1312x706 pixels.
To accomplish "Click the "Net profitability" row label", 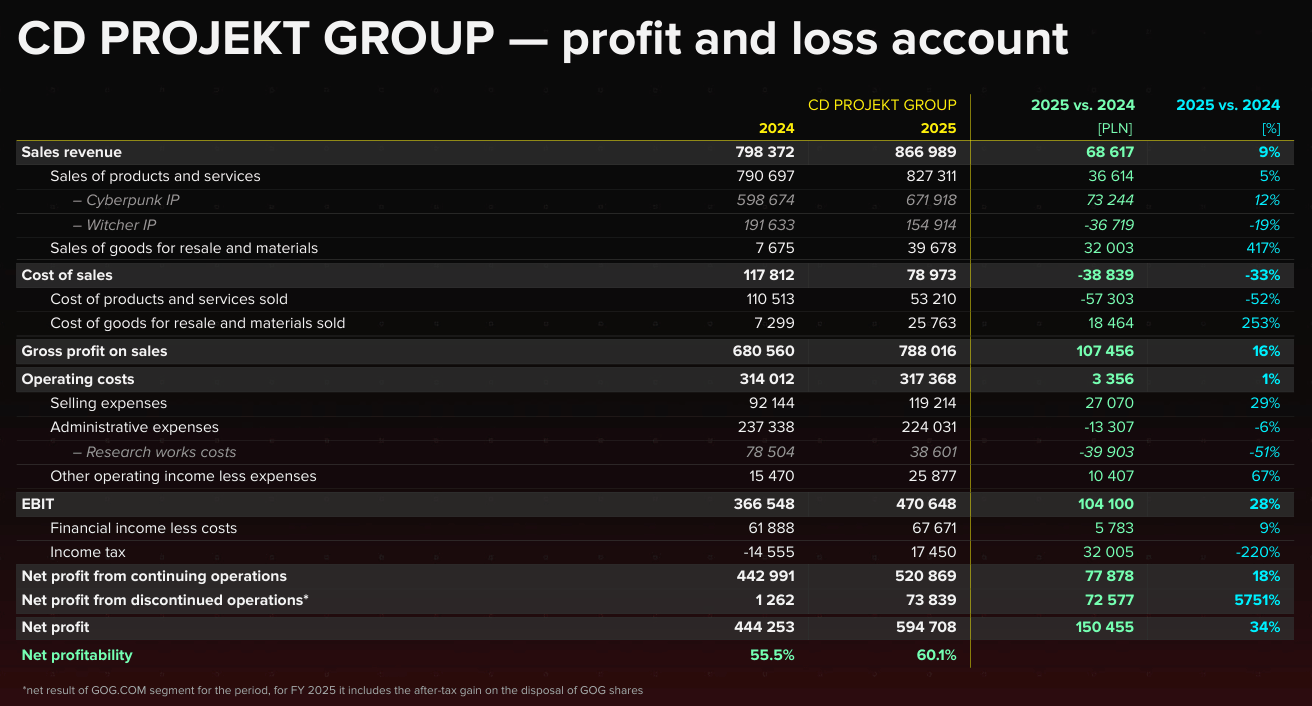I will click(77, 655).
